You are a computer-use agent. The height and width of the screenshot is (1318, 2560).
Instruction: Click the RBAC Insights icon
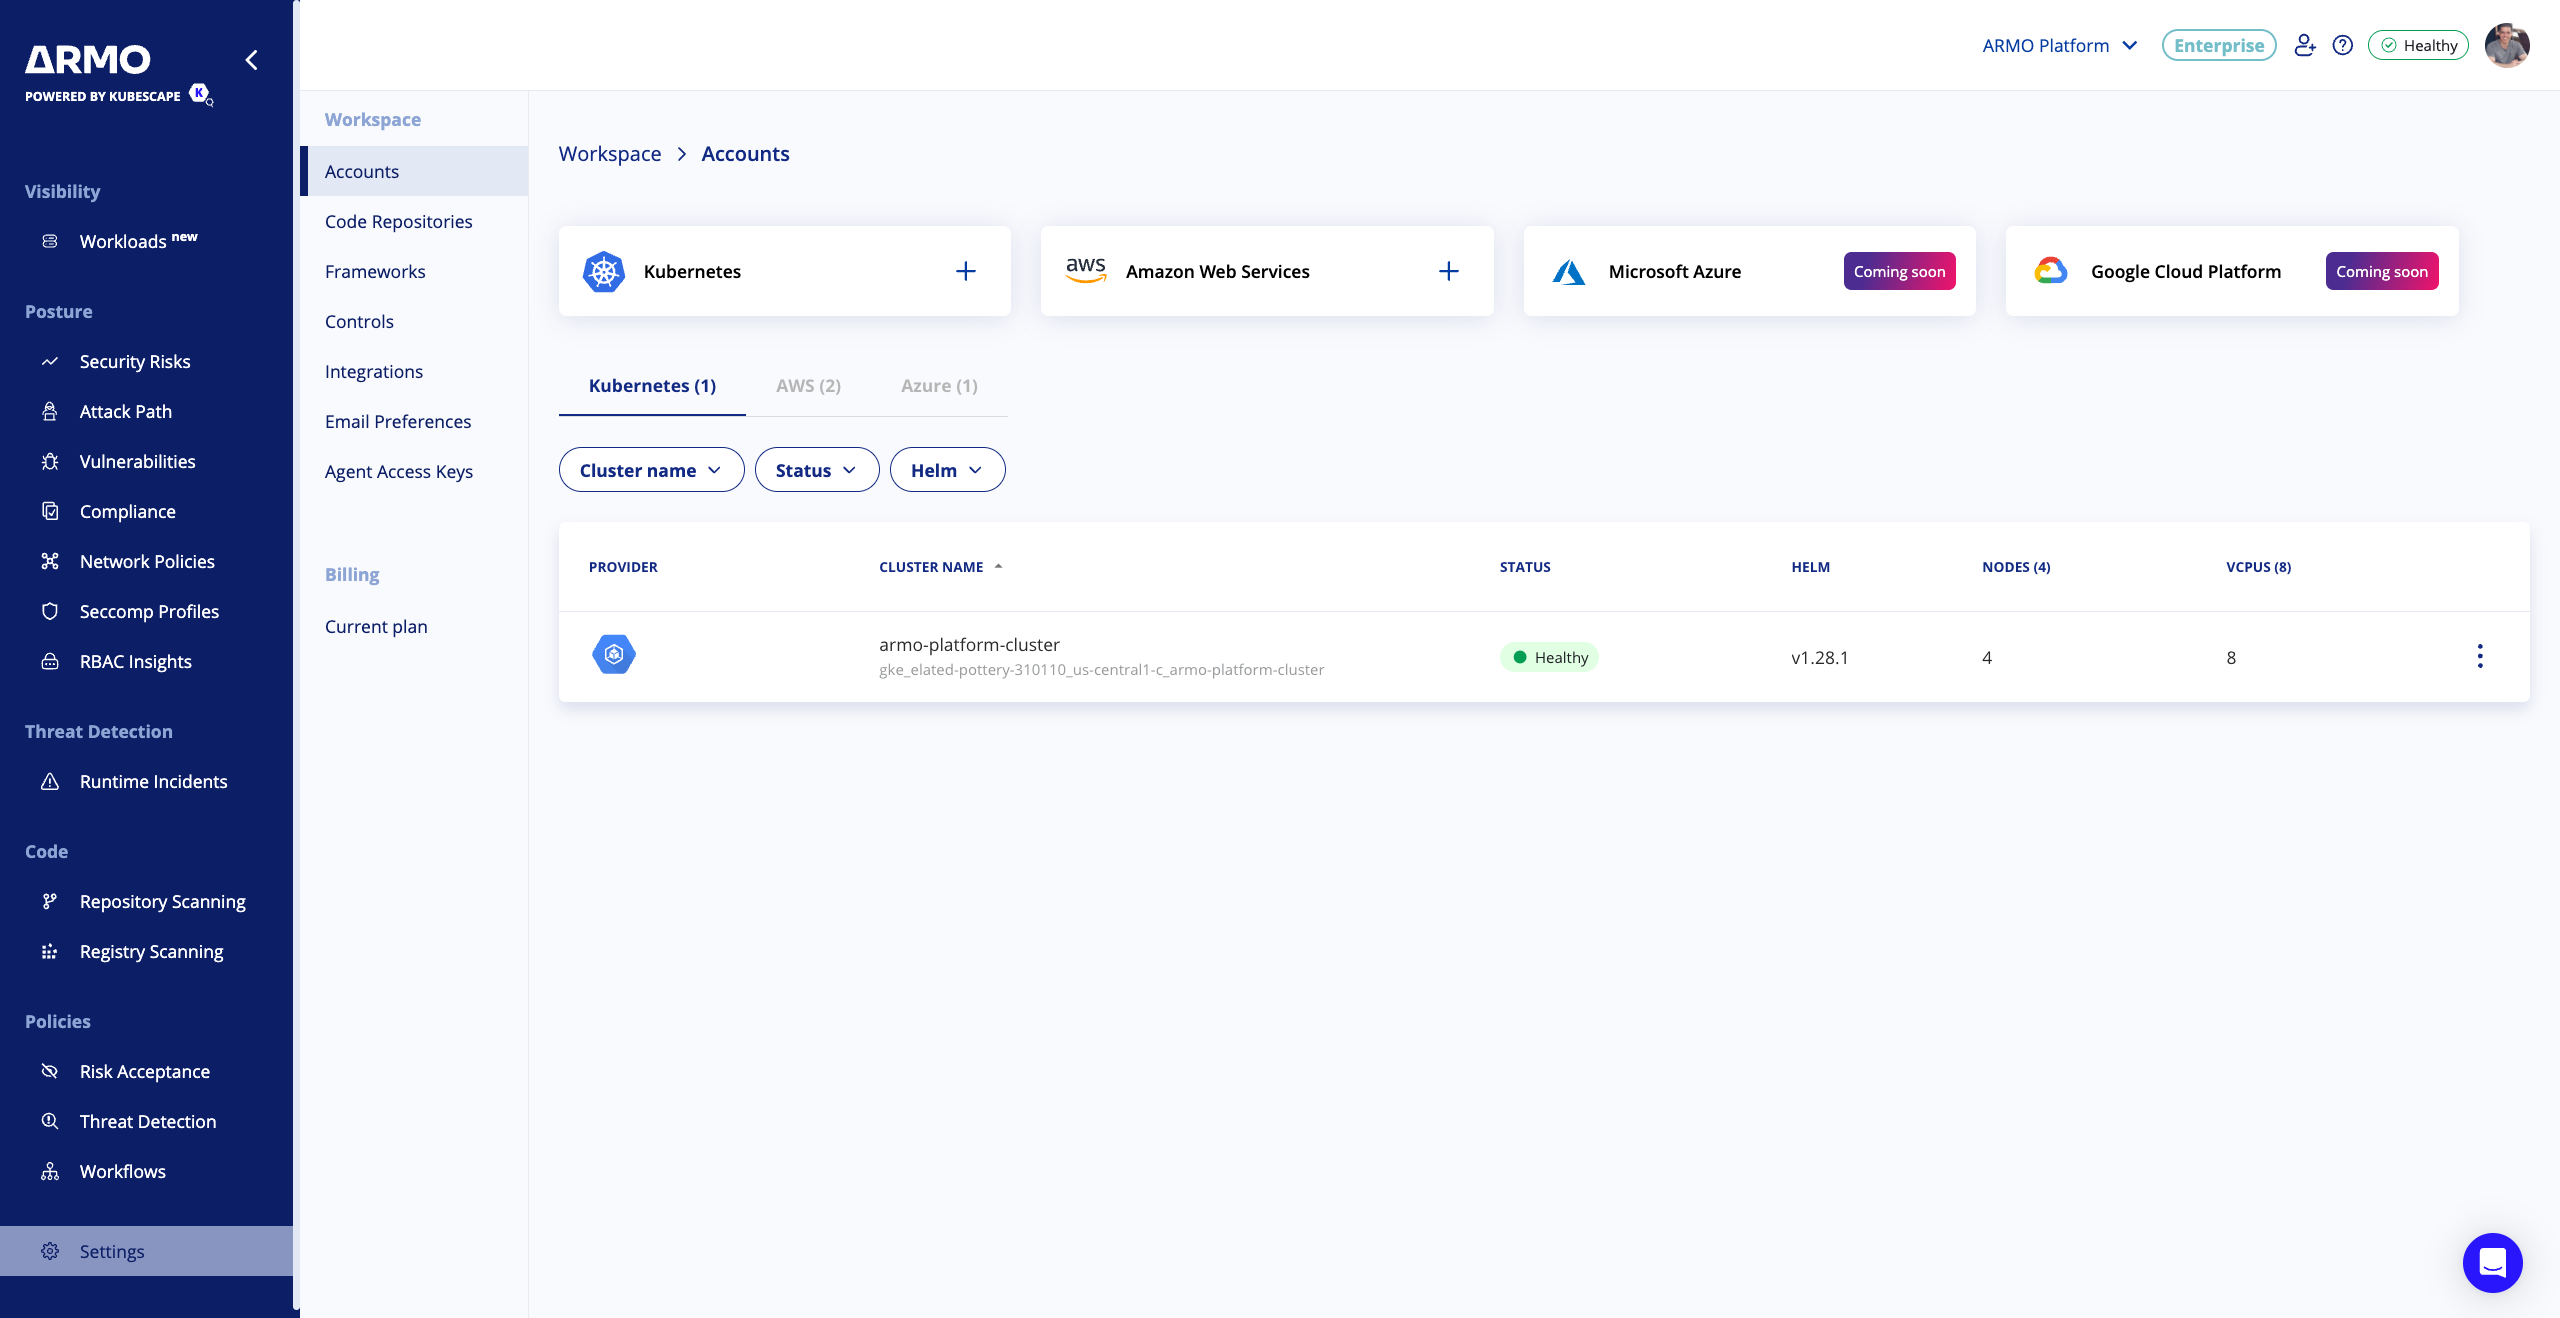(50, 661)
